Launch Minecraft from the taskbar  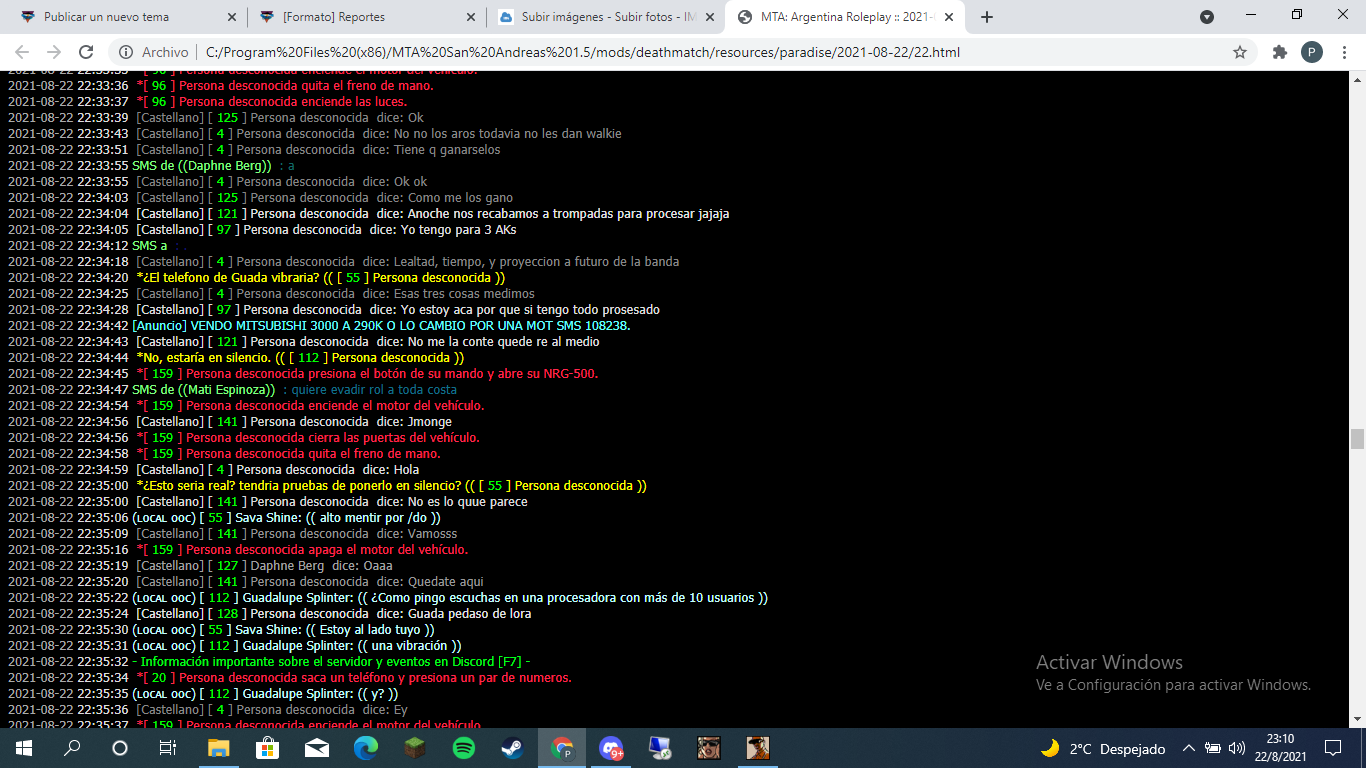tap(414, 748)
